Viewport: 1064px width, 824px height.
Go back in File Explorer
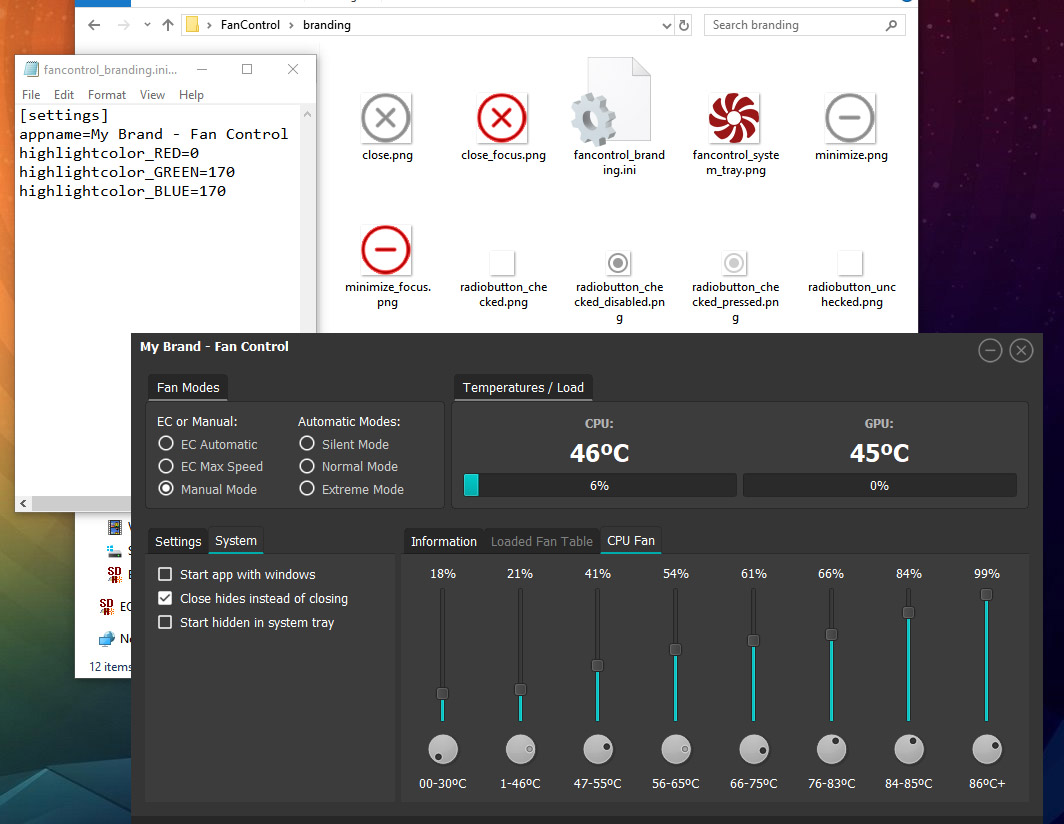94,25
